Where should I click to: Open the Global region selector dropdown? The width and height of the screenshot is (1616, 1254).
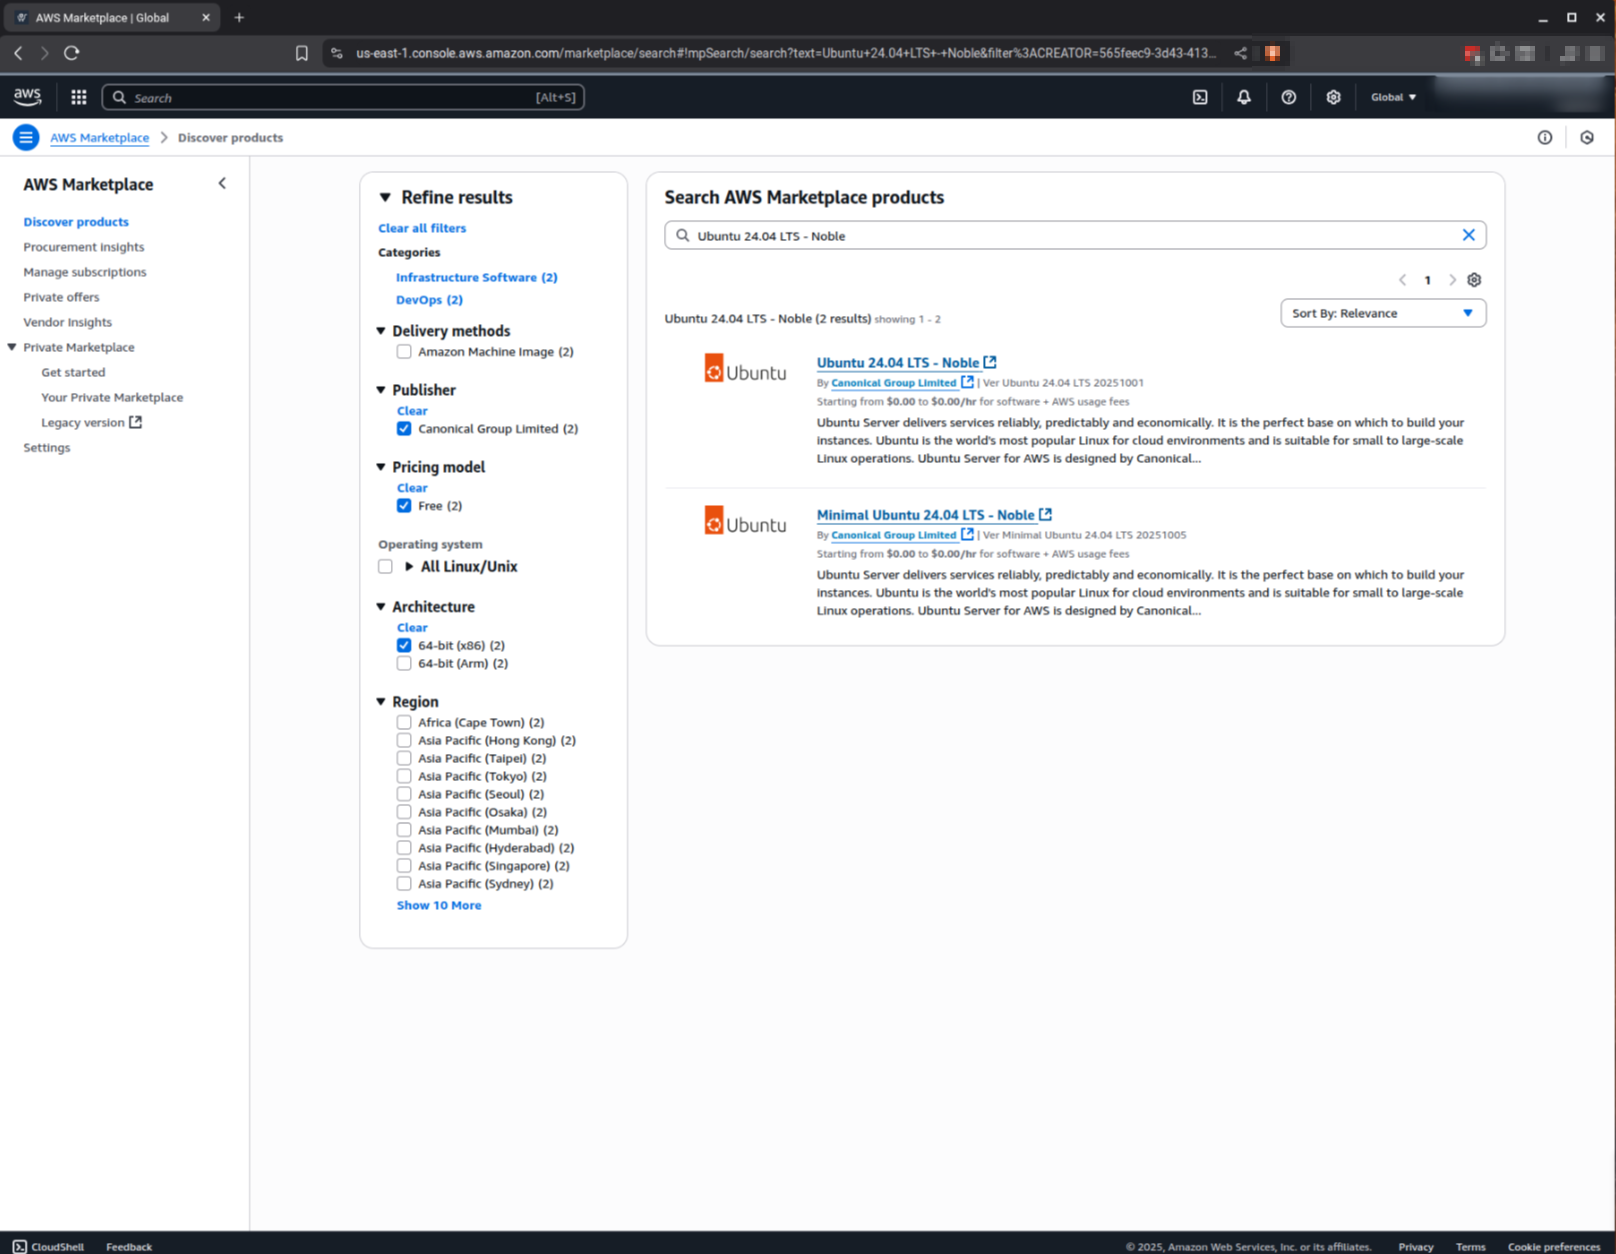click(1393, 97)
